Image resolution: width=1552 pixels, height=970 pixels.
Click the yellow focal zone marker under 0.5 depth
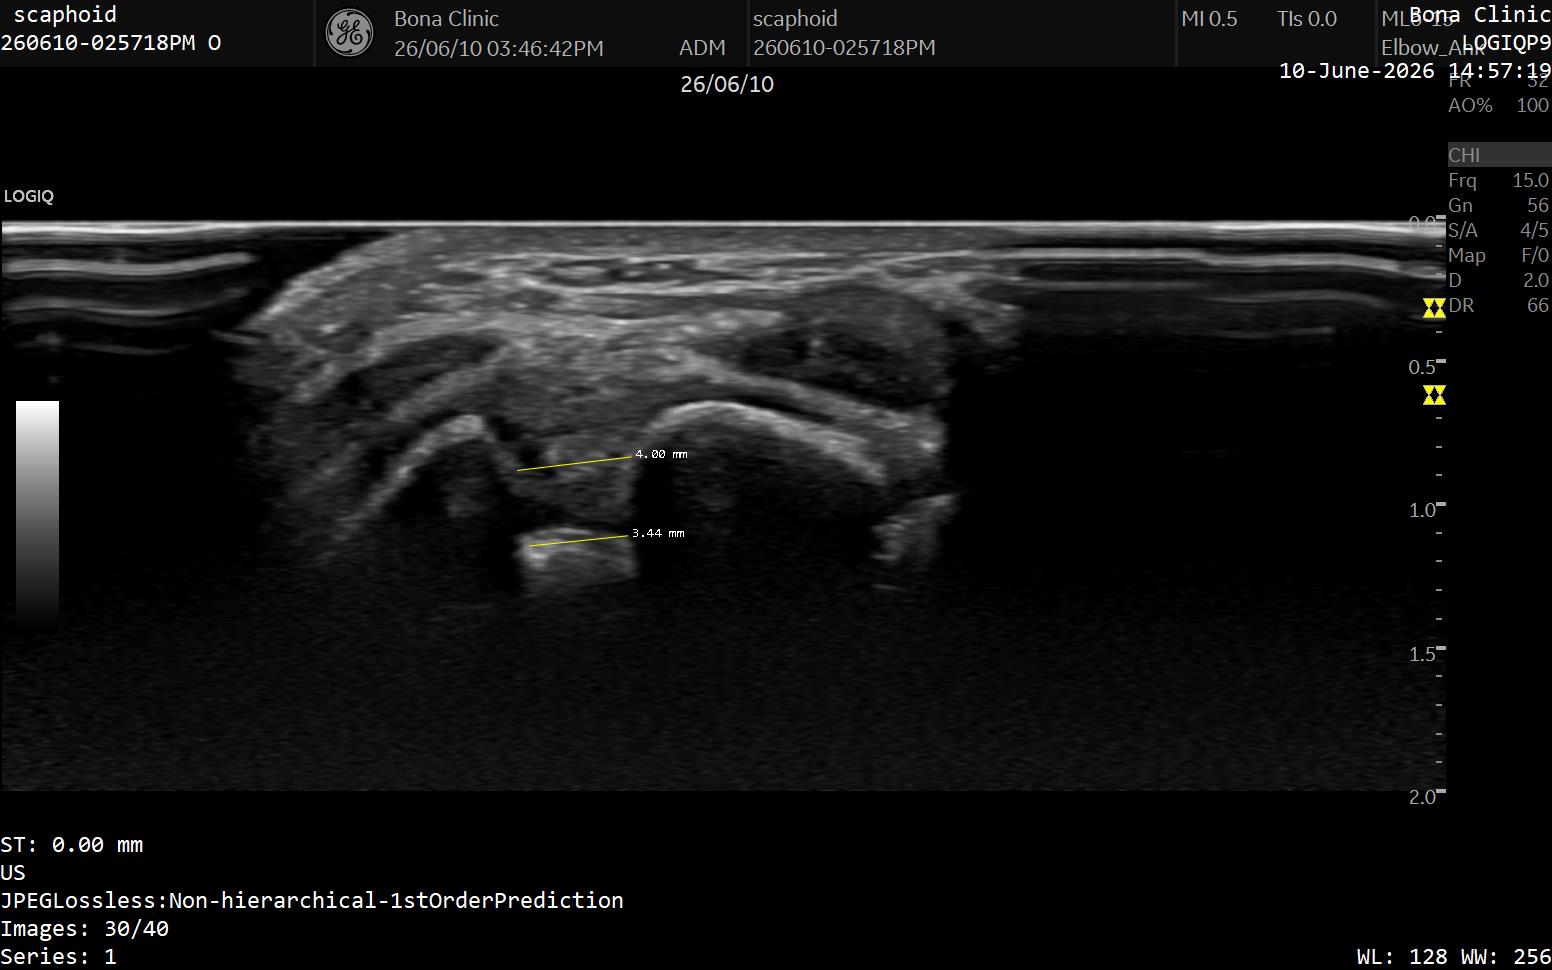pos(1434,395)
